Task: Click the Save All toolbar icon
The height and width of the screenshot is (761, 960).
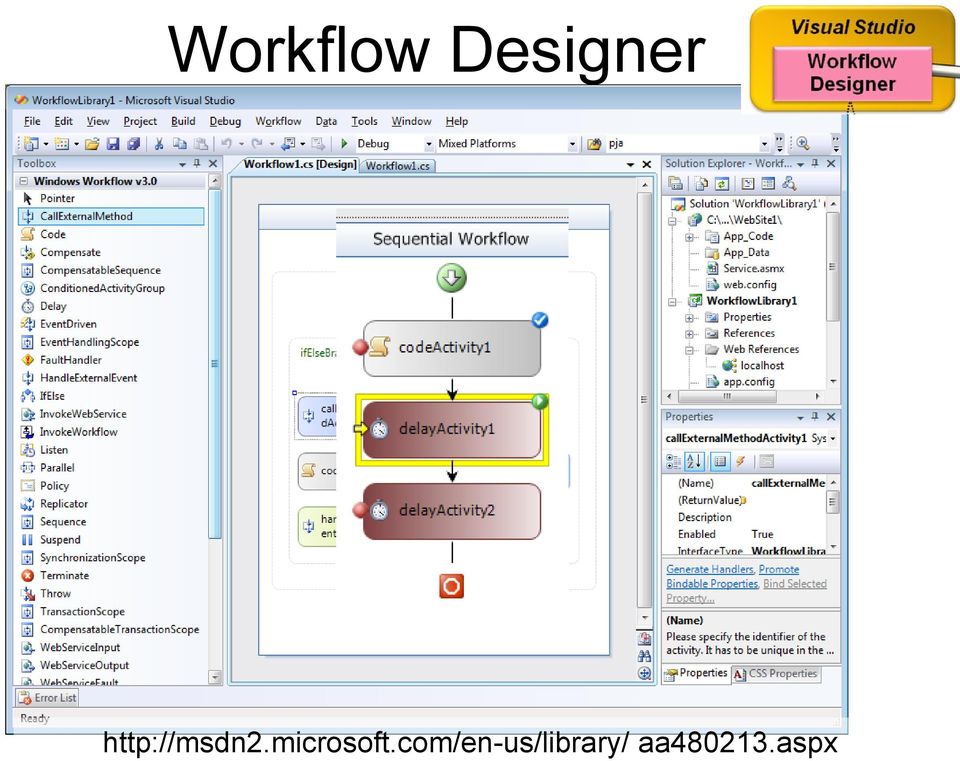Action: [x=133, y=144]
